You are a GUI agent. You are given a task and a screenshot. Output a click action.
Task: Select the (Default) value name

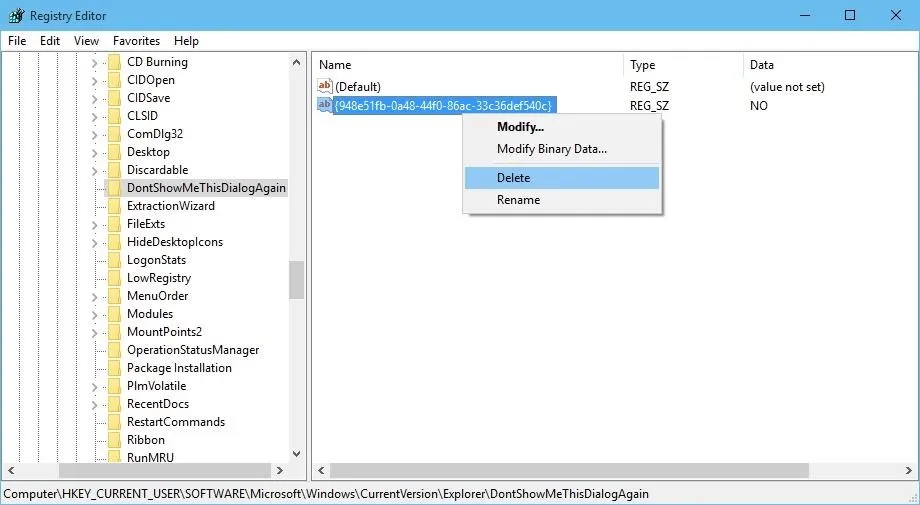tap(357, 87)
